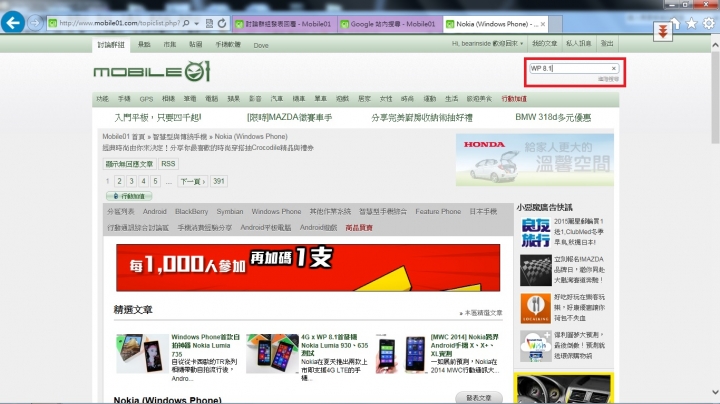
Task: Click the search magnifier icon in address bar
Action: (x=186, y=23)
